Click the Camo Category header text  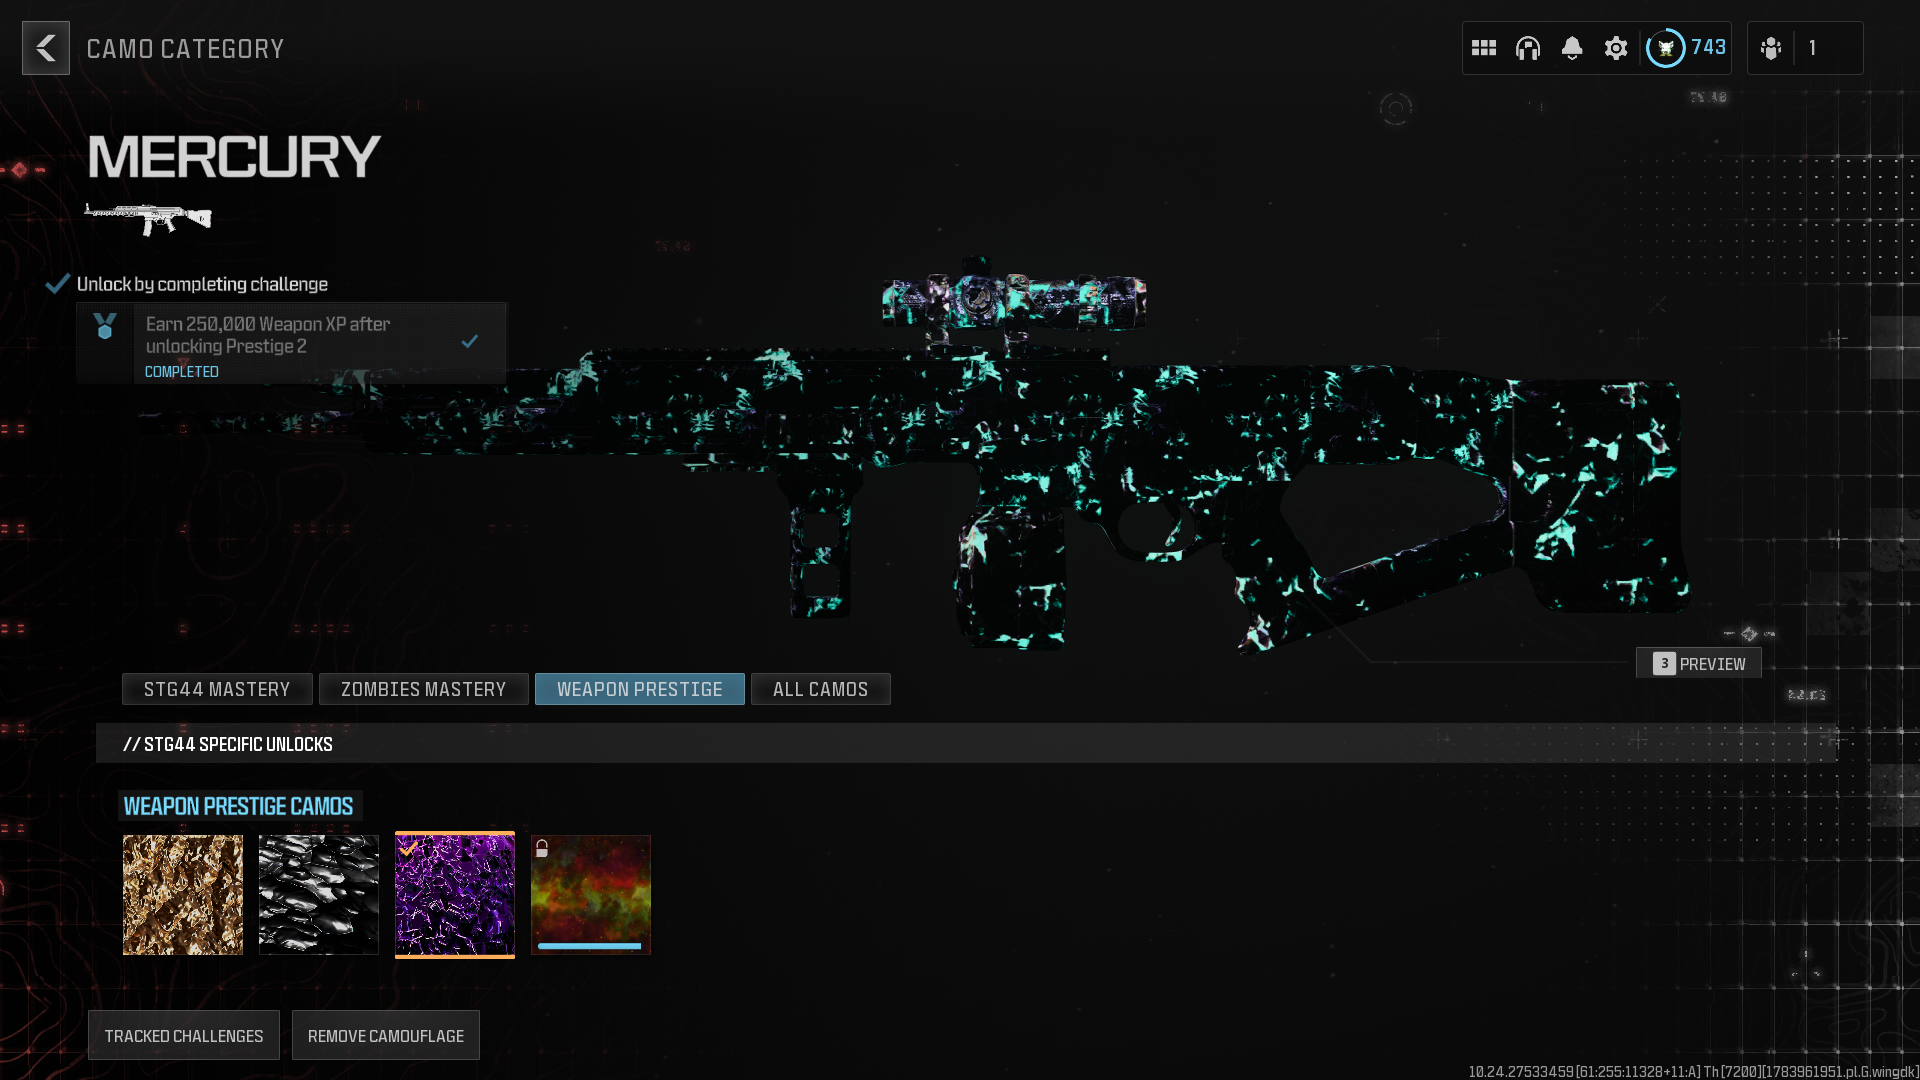(186, 49)
